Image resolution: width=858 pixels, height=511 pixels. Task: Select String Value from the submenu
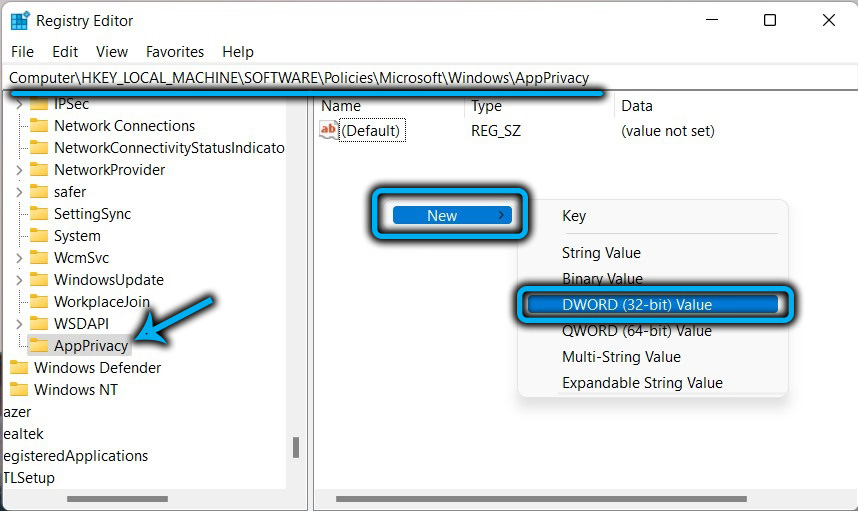coord(601,253)
